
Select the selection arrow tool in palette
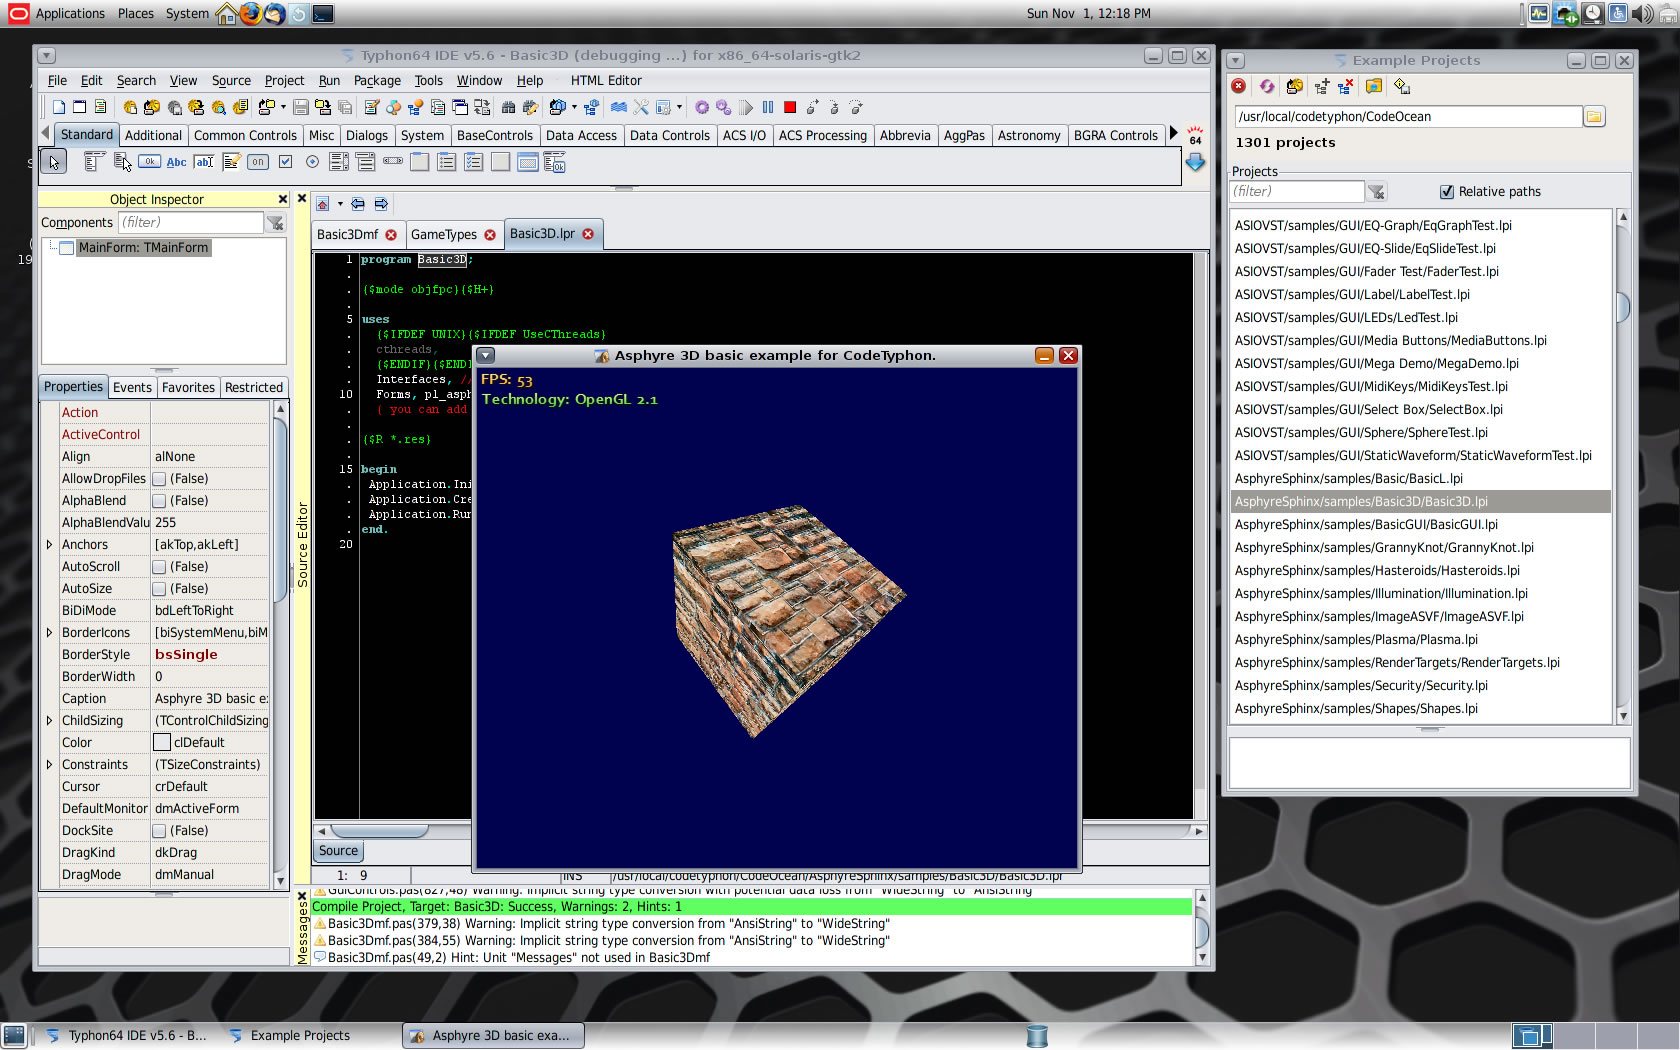(54, 161)
